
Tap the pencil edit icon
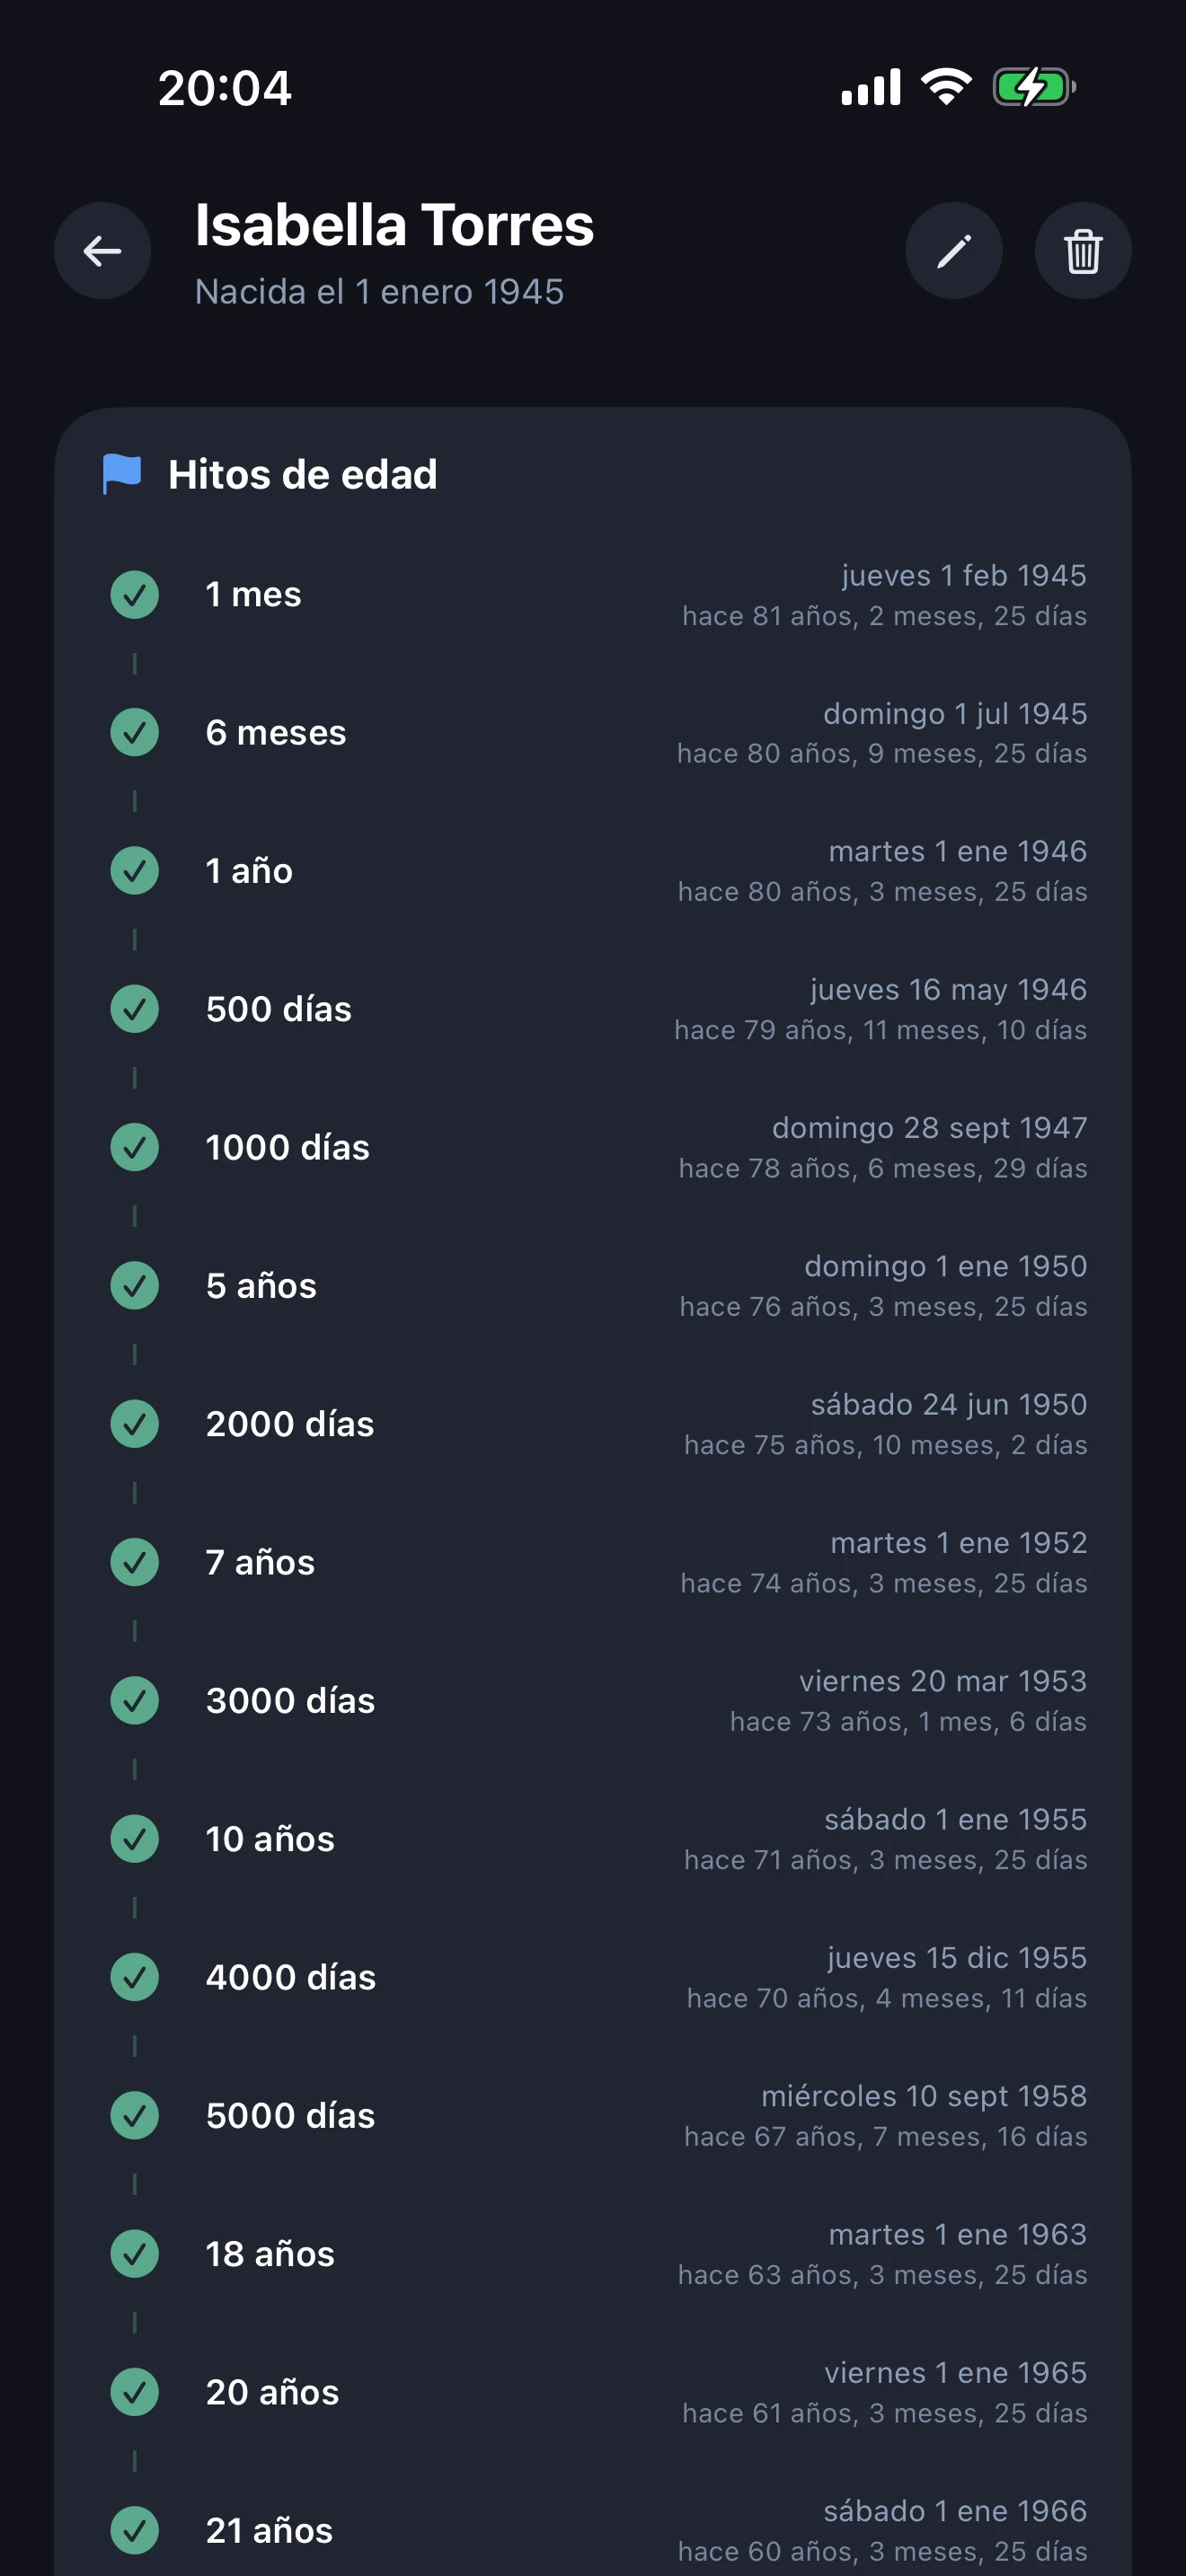click(953, 251)
